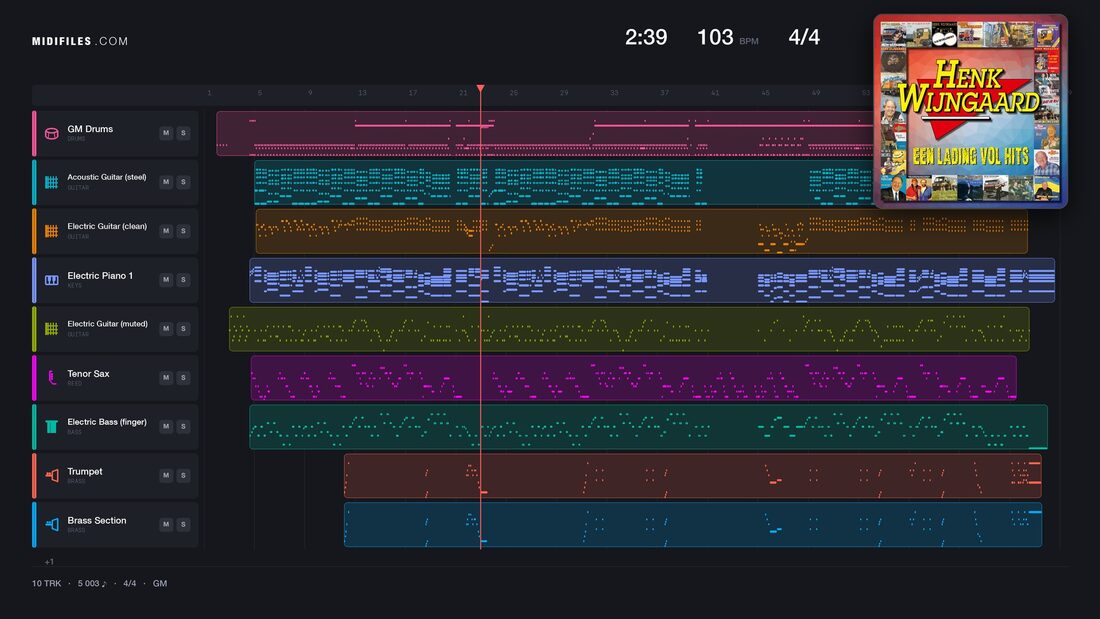Click the Tenor Sax track name
The width and height of the screenshot is (1100, 619).
pyautogui.click(x=88, y=374)
